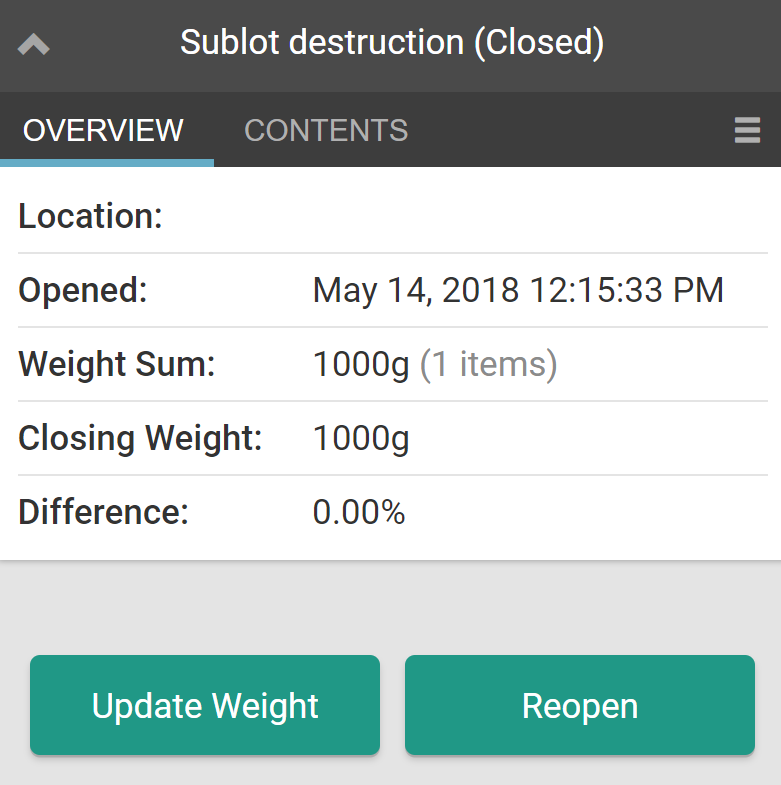Switch to the Overview tab
781x785 pixels.
[x=104, y=130]
